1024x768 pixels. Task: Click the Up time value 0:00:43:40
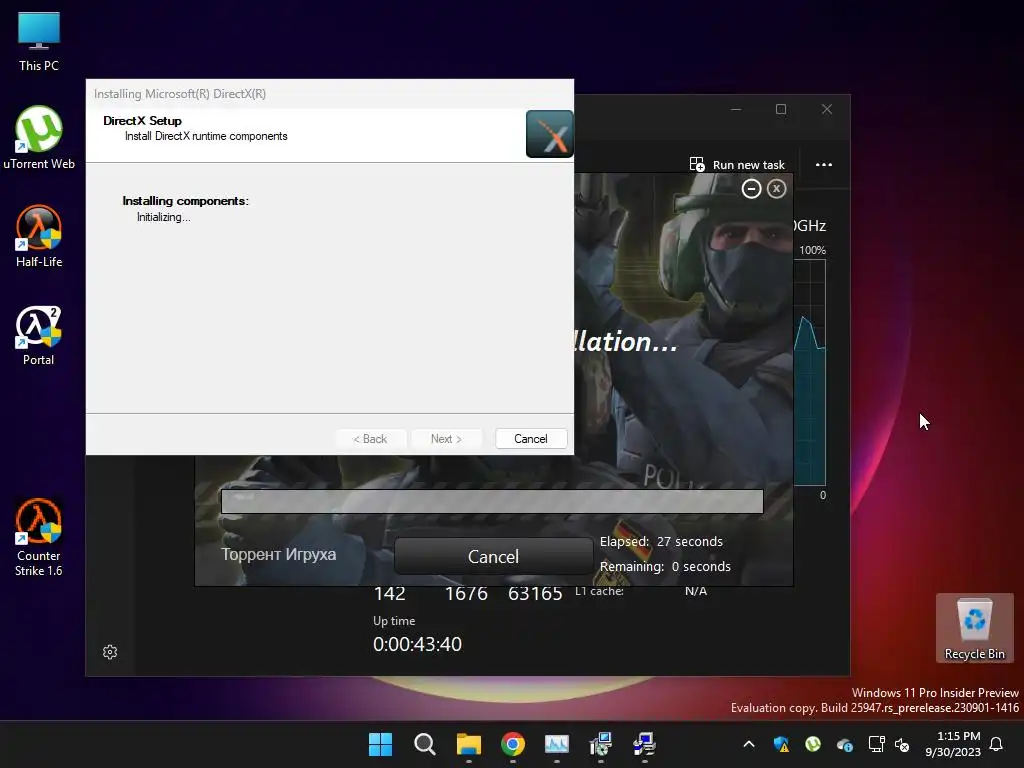click(417, 644)
